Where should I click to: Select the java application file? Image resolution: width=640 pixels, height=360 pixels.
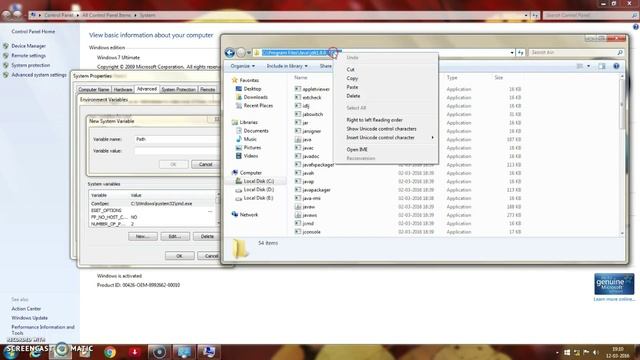(307, 140)
